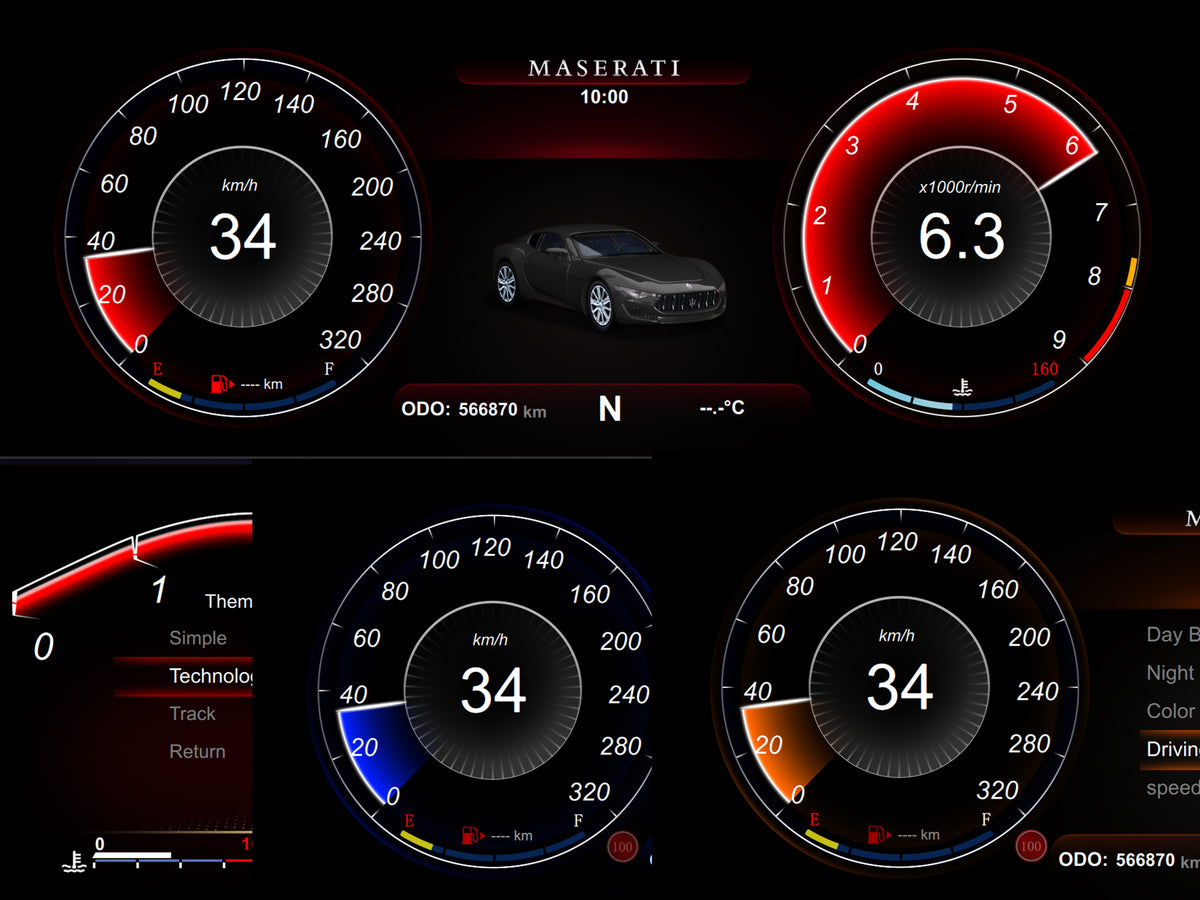Select Return in the theme menu

[x=197, y=752]
